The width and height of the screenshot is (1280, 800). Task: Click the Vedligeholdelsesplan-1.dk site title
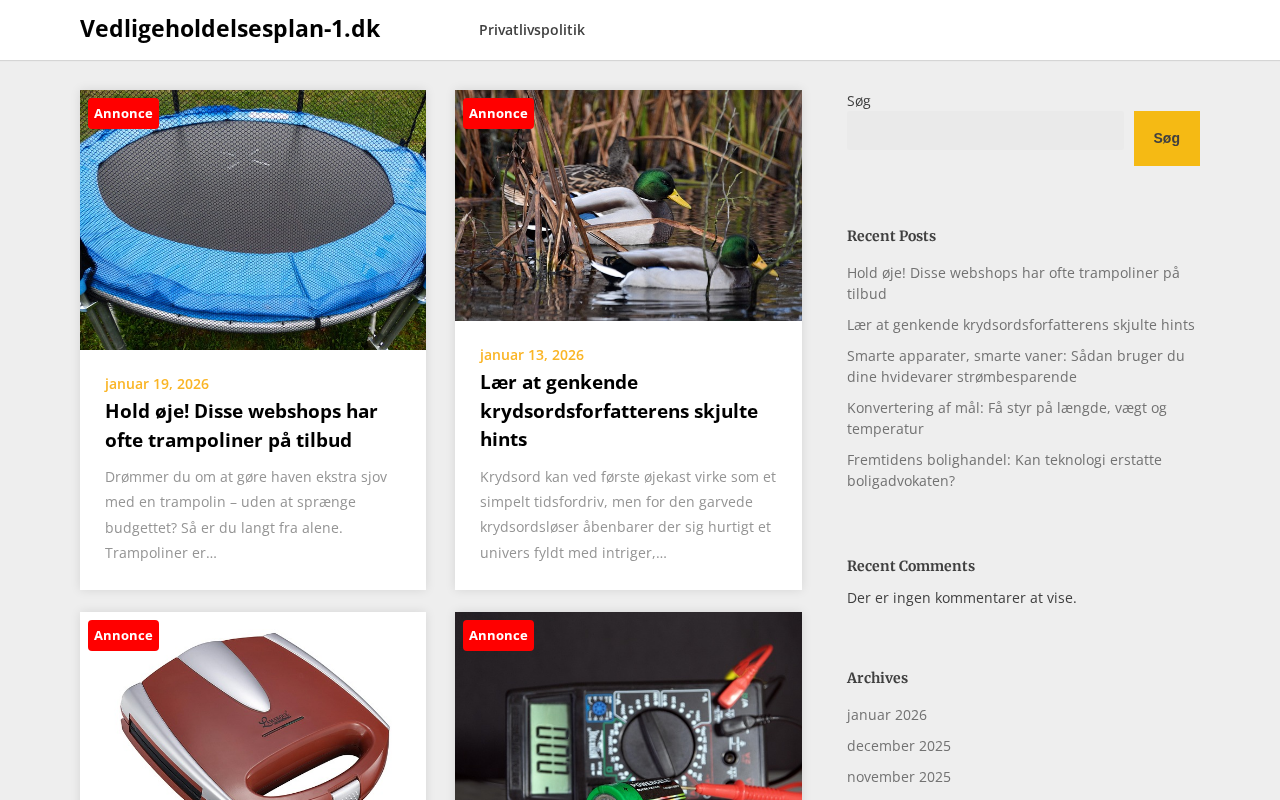point(230,28)
